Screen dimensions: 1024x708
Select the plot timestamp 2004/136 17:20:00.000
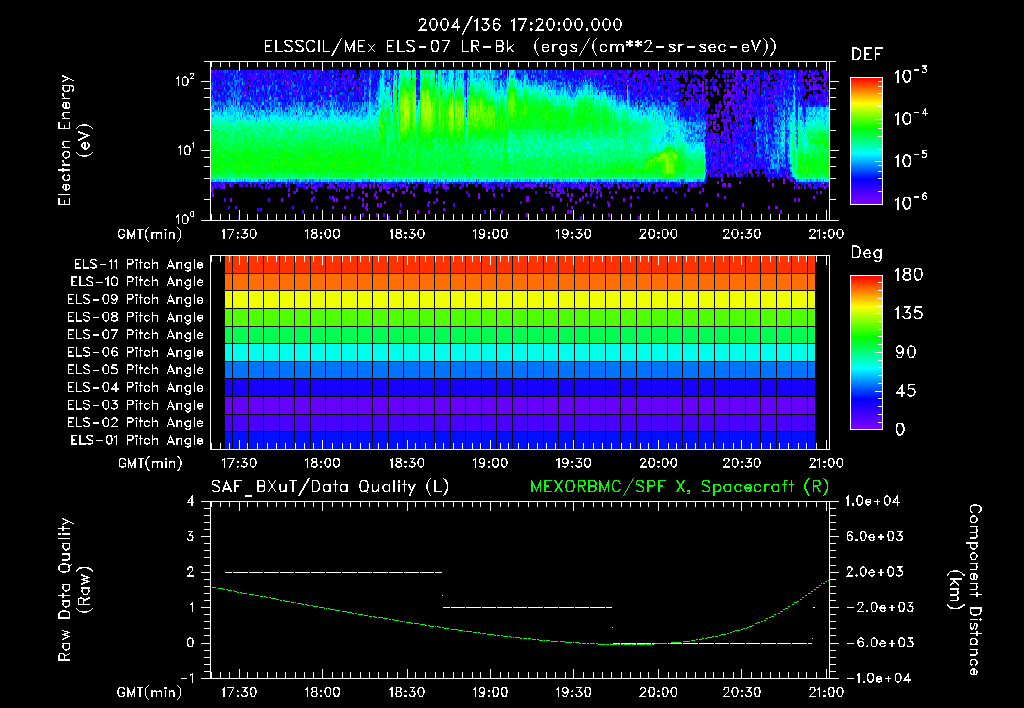click(x=520, y=25)
